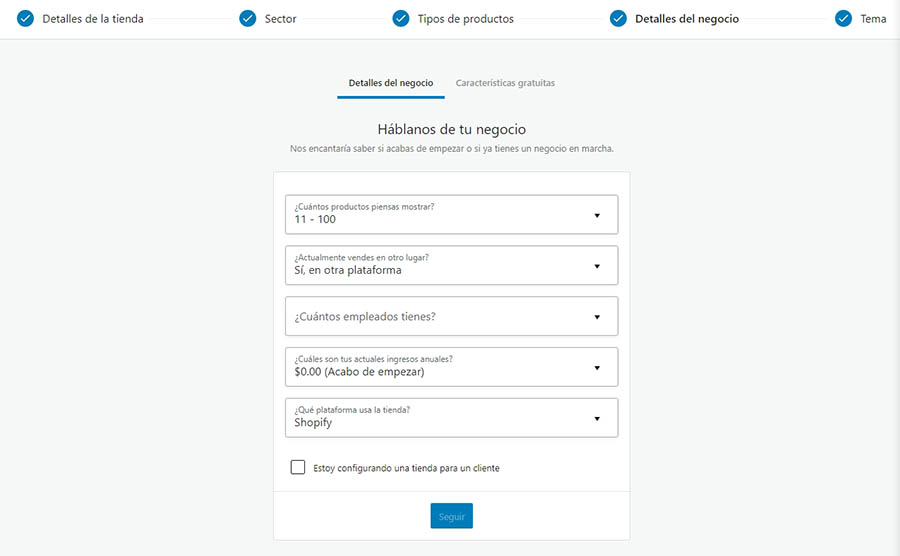Click the Tema step checkmark icon
The height and width of the screenshot is (556, 900).
843,18
